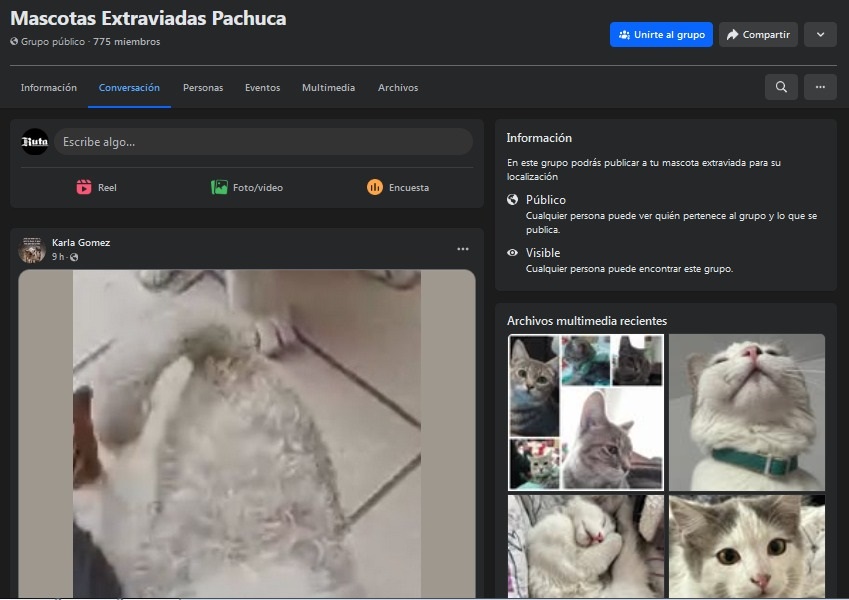
Task: Click the Público globe icon in Información
Action: pos(512,200)
